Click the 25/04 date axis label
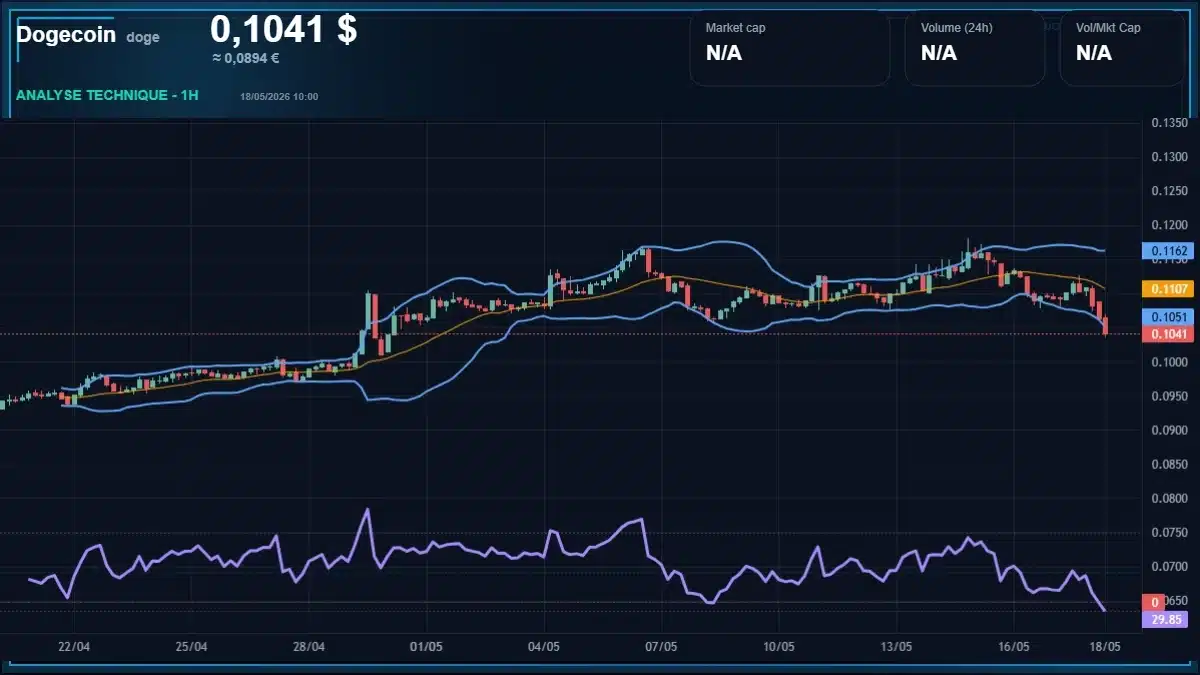This screenshot has height=675, width=1200. pyautogui.click(x=191, y=646)
